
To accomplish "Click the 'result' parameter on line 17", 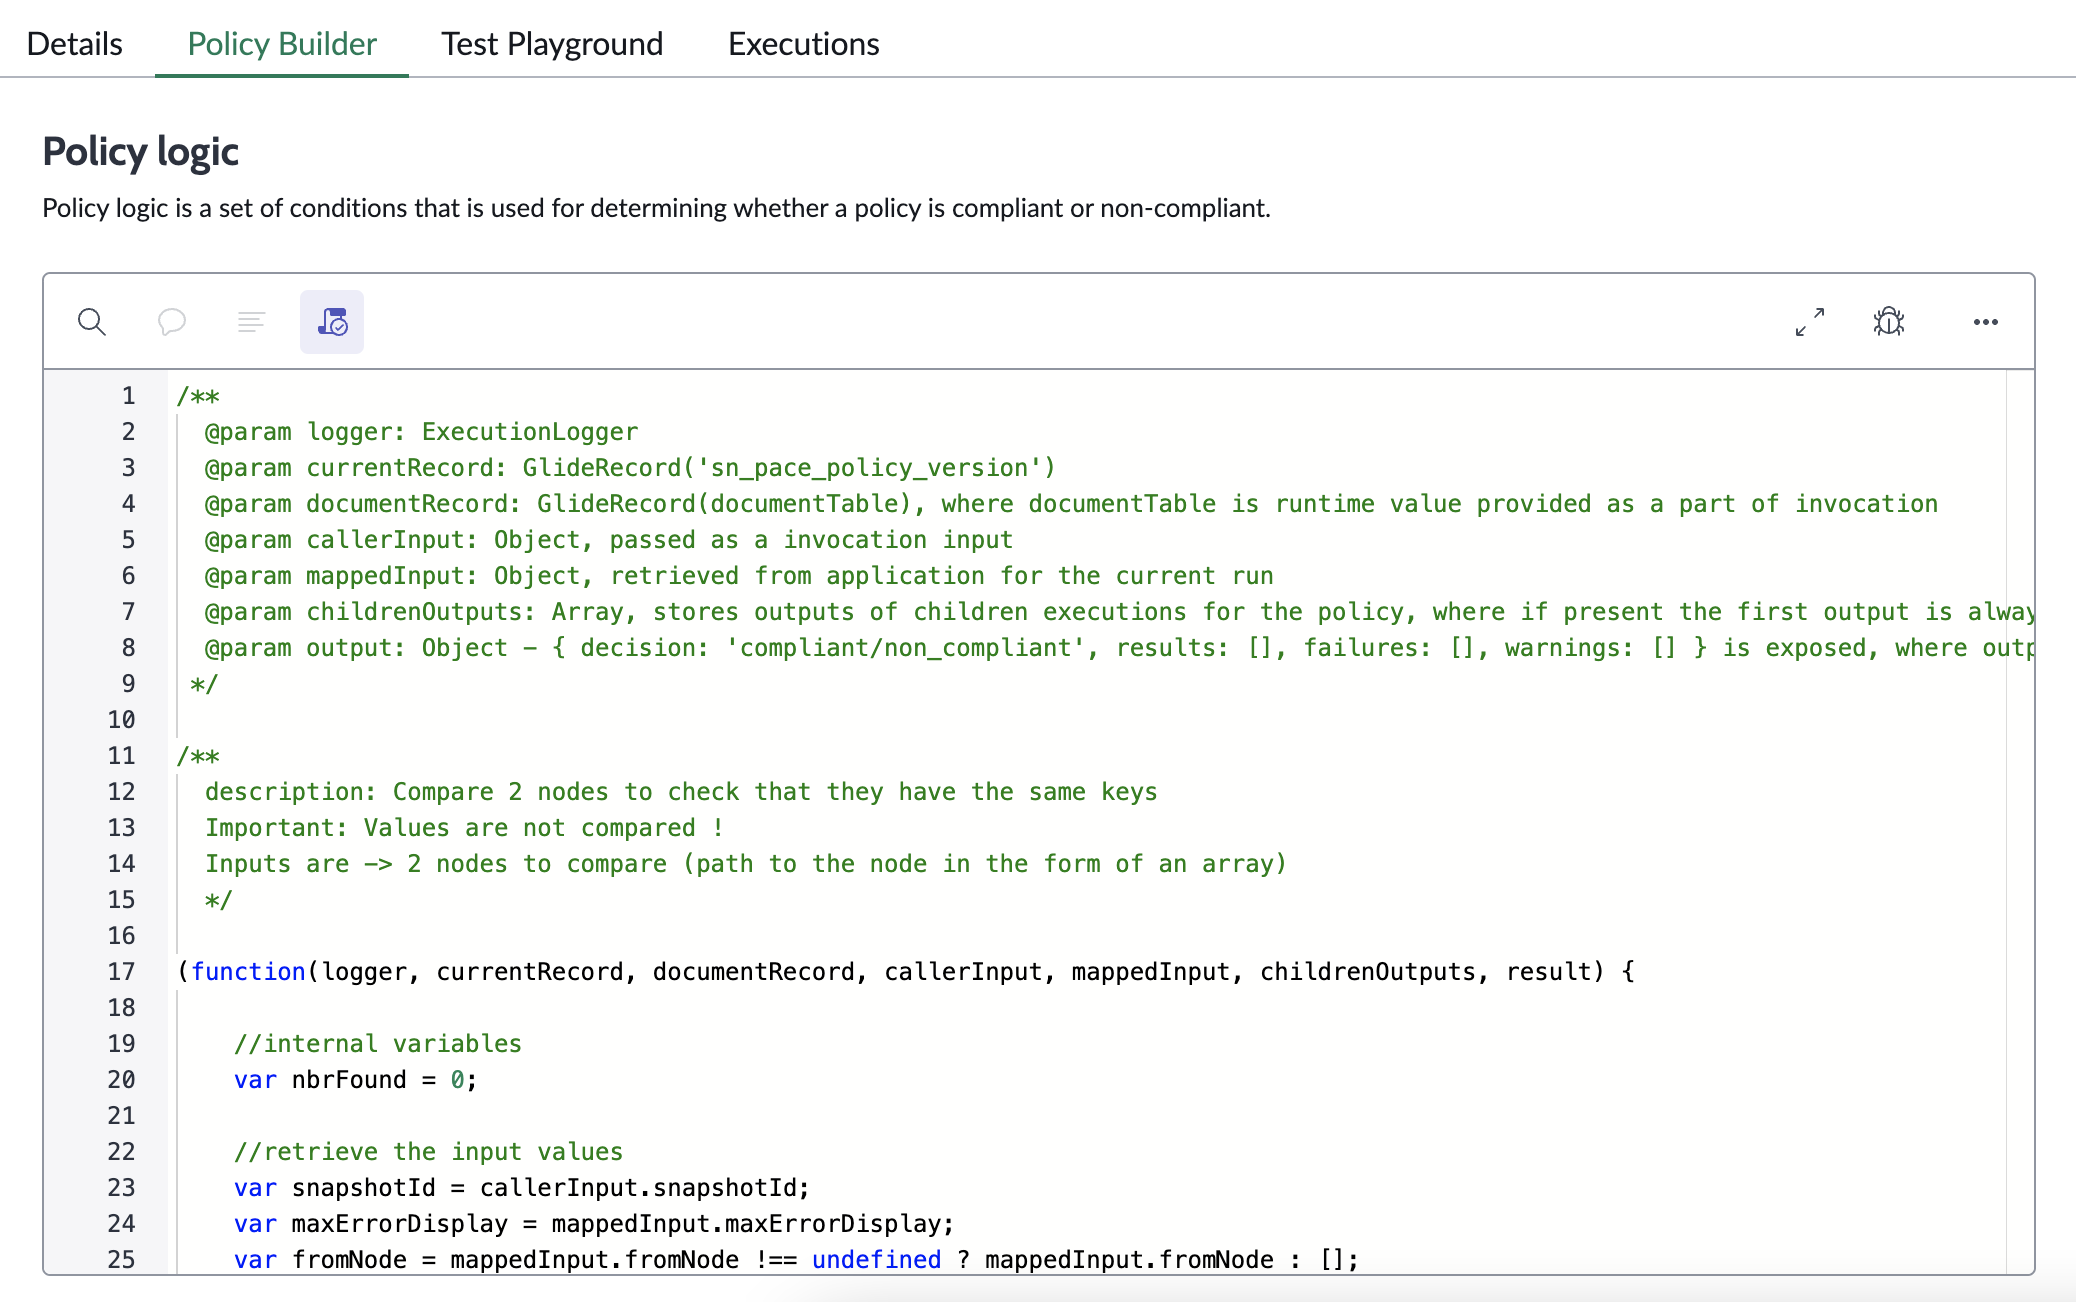I will click(1549, 972).
